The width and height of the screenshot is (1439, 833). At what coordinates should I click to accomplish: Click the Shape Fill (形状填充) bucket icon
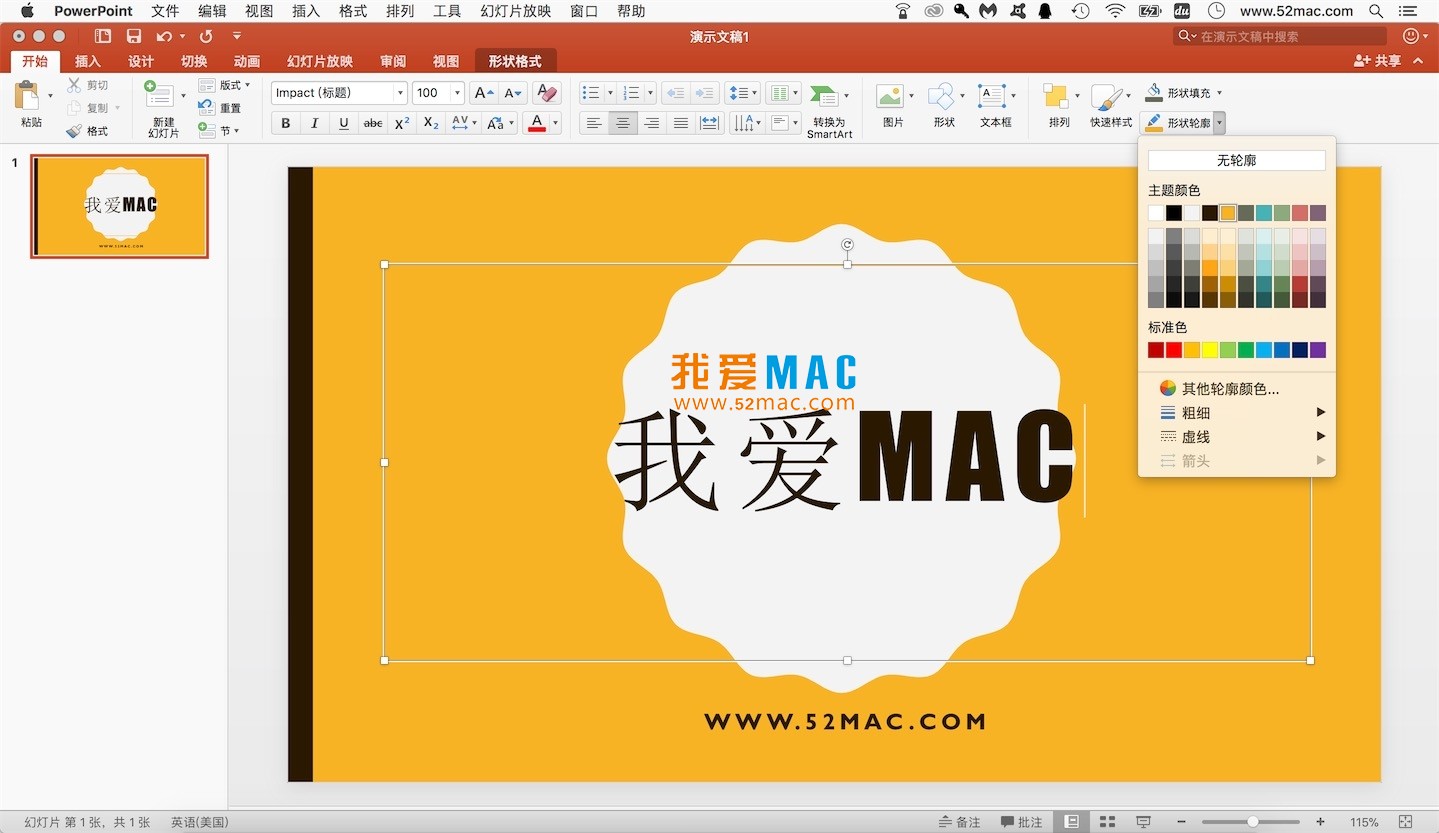tap(1154, 93)
